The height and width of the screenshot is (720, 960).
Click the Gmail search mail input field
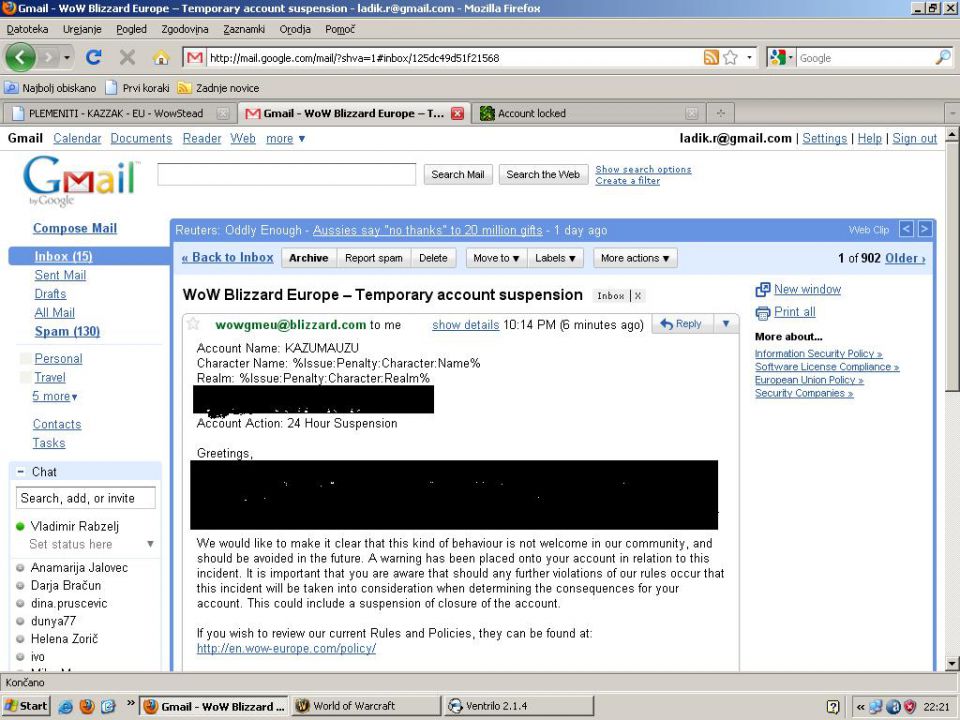pyautogui.click(x=286, y=175)
